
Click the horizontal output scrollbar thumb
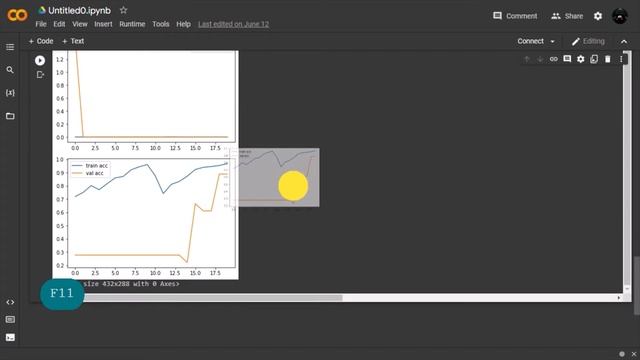[212, 298]
